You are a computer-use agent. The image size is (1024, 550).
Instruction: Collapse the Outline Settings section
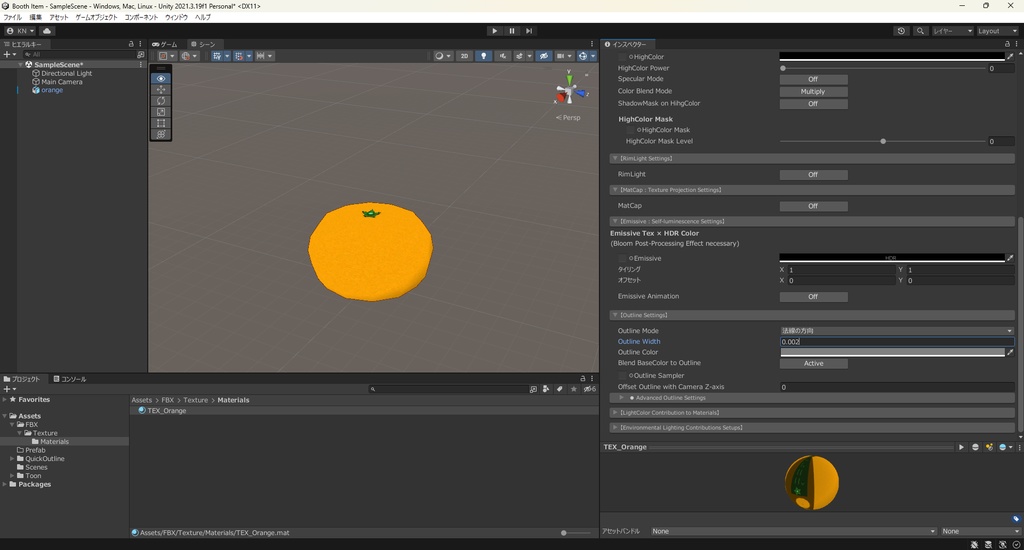click(x=812, y=315)
